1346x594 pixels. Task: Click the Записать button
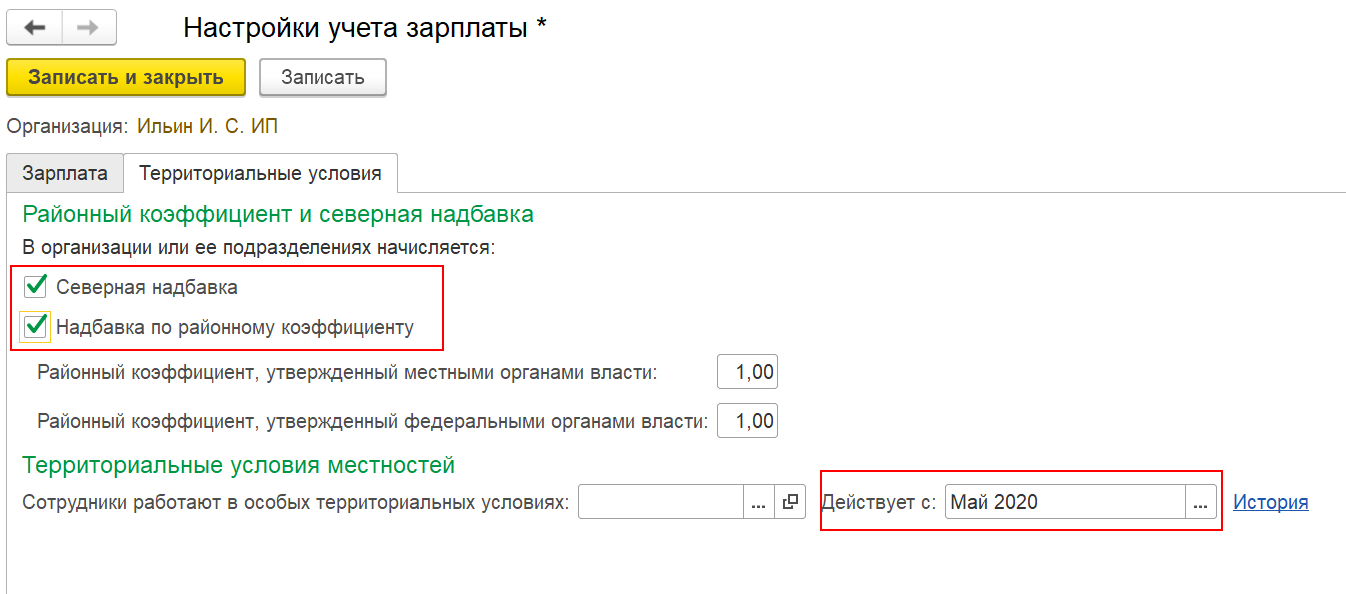click(x=322, y=77)
